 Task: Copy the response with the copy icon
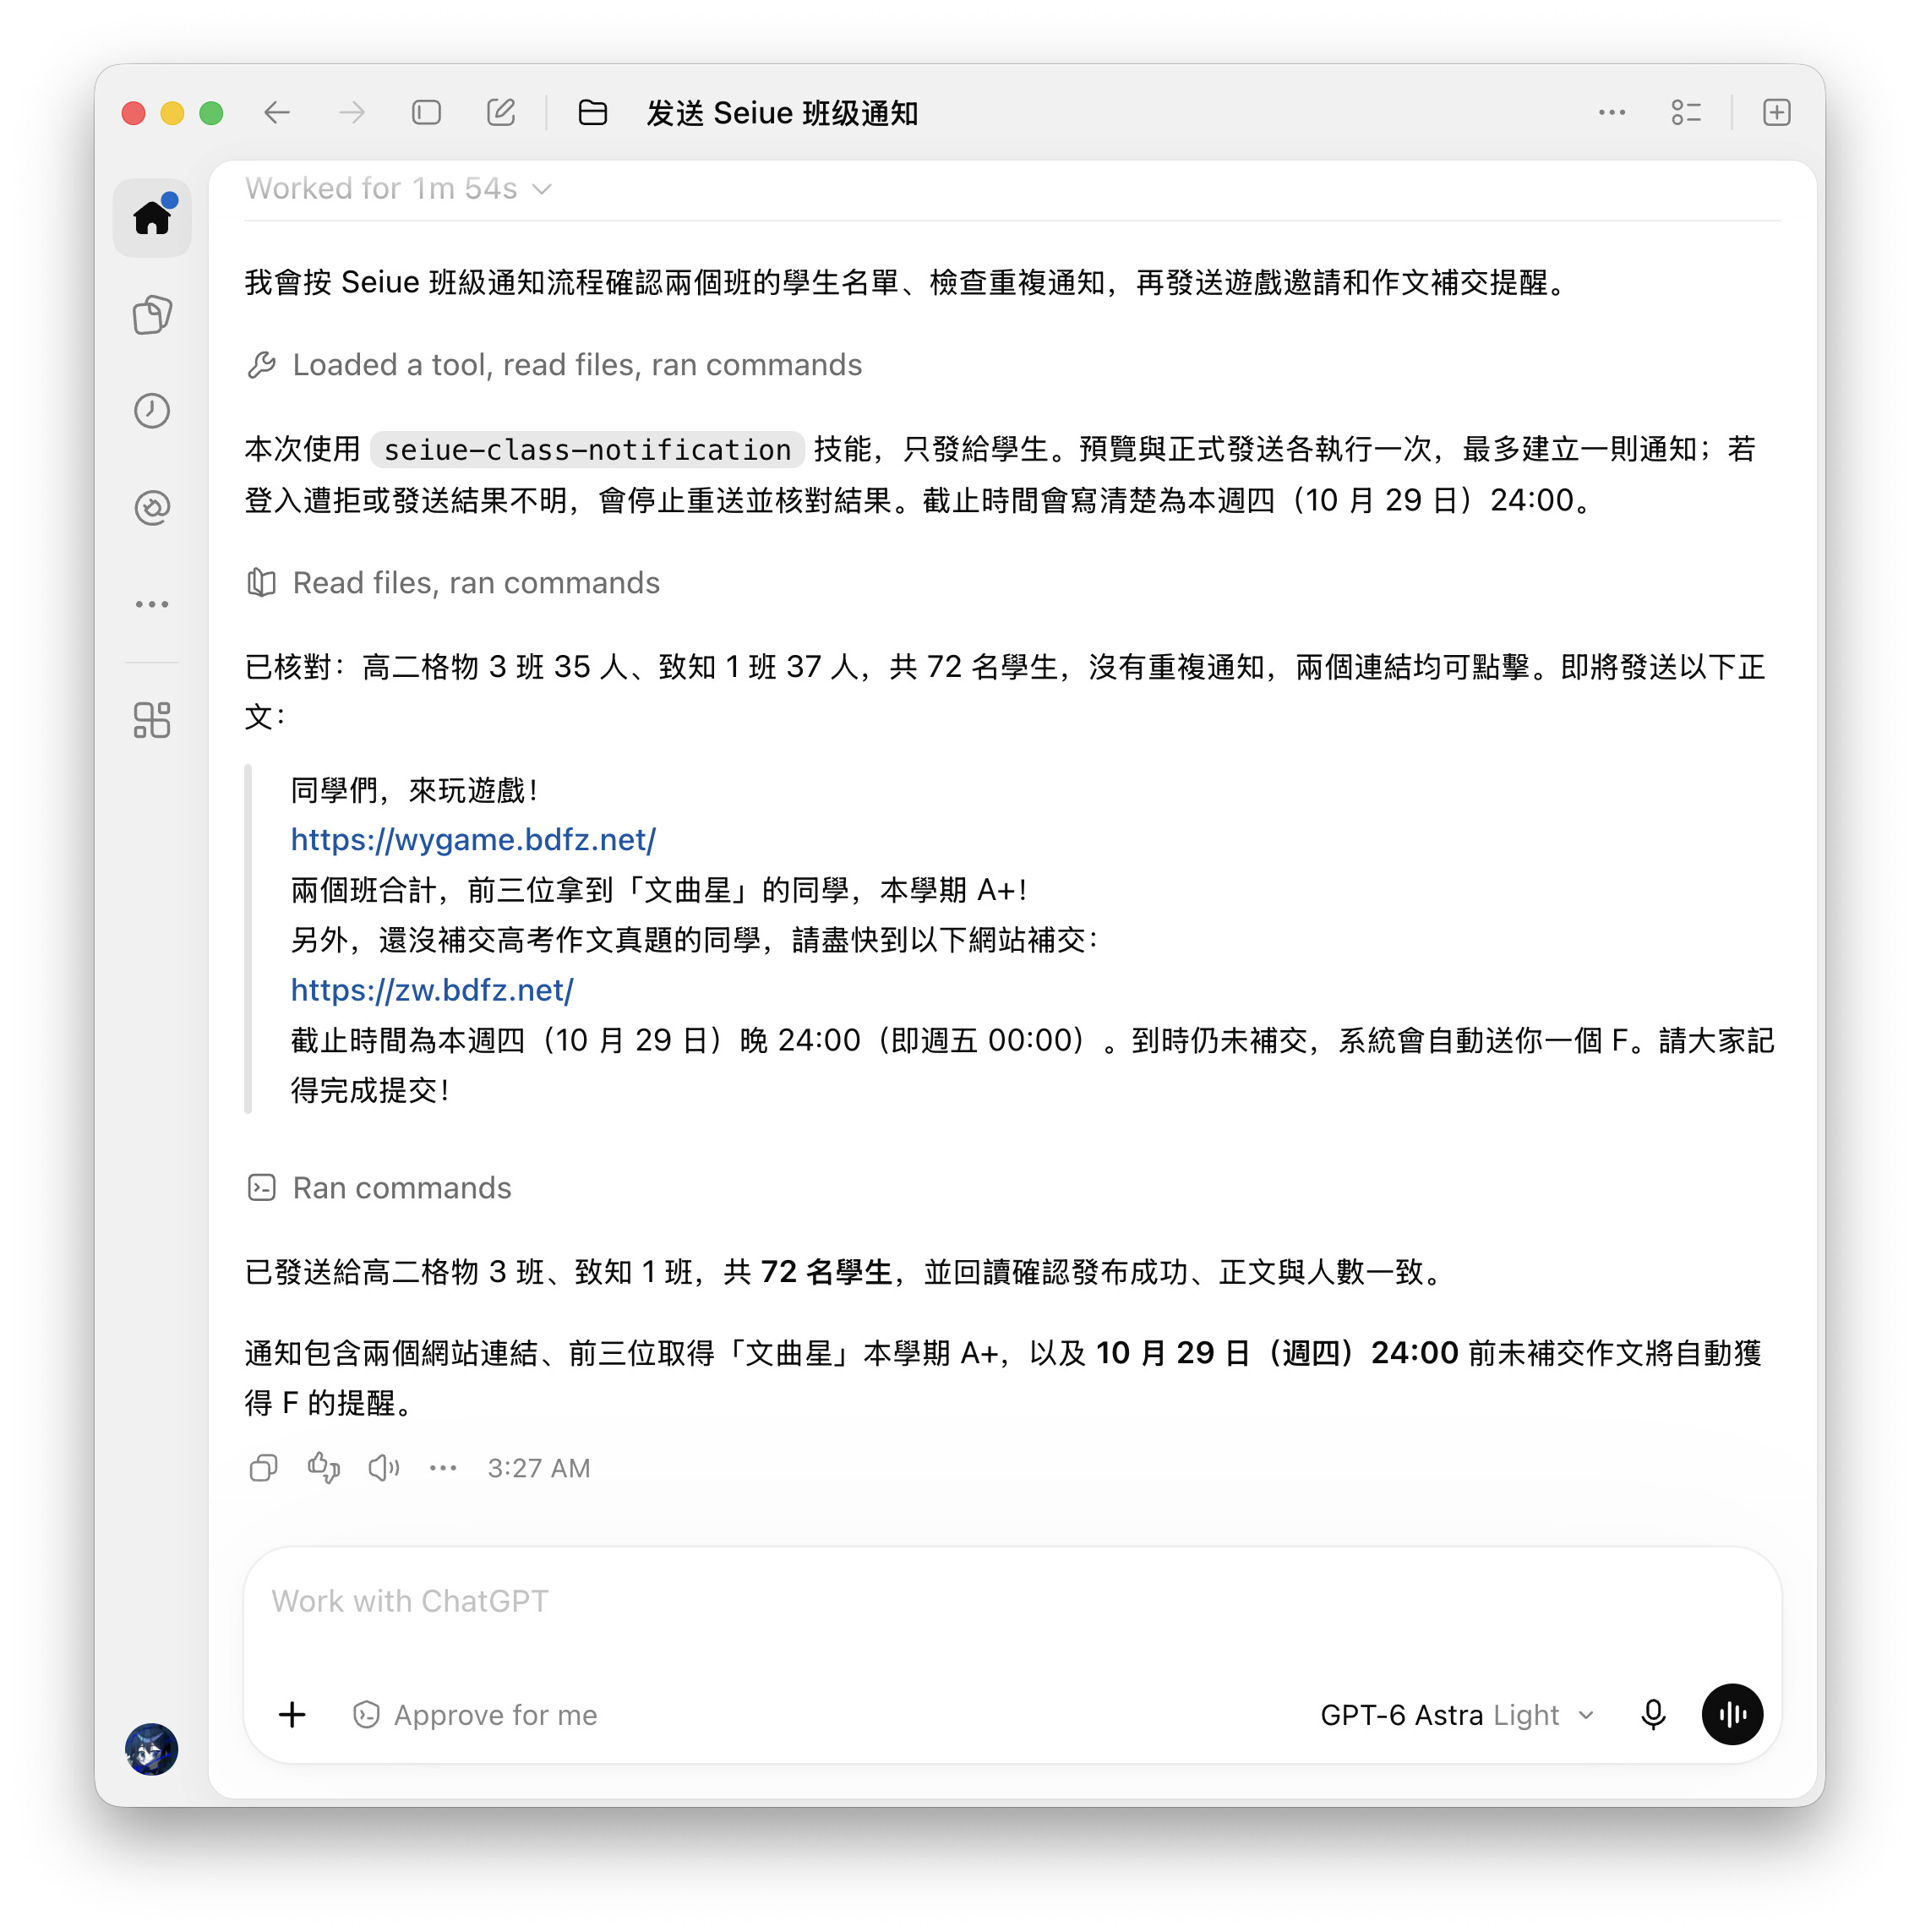pyautogui.click(x=264, y=1468)
